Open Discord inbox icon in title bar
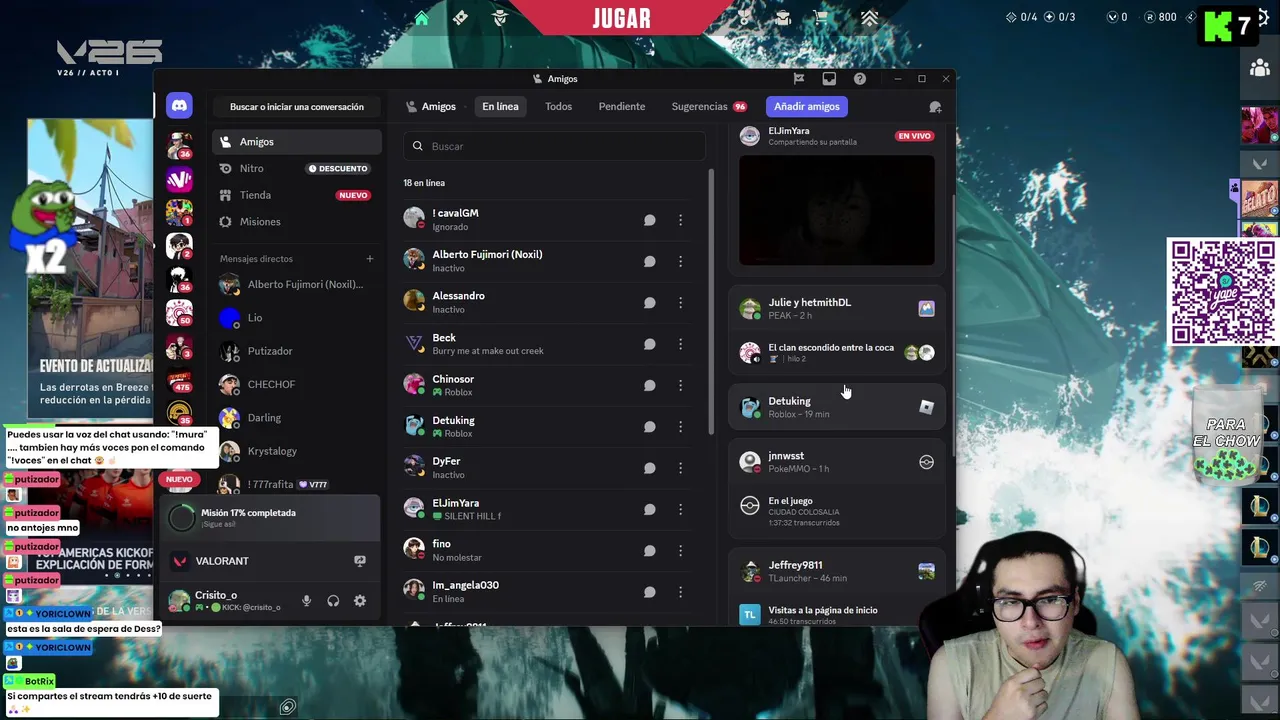The width and height of the screenshot is (1280, 720). tap(829, 79)
